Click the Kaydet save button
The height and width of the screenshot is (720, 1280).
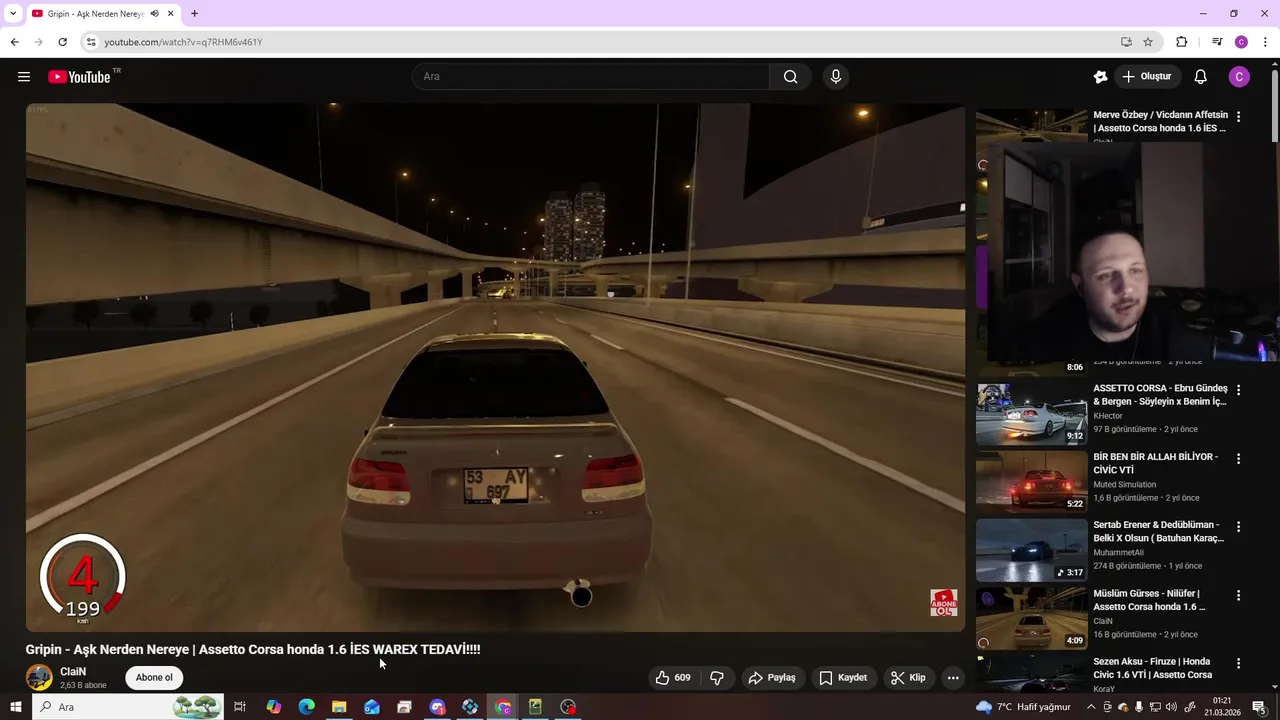[843, 678]
